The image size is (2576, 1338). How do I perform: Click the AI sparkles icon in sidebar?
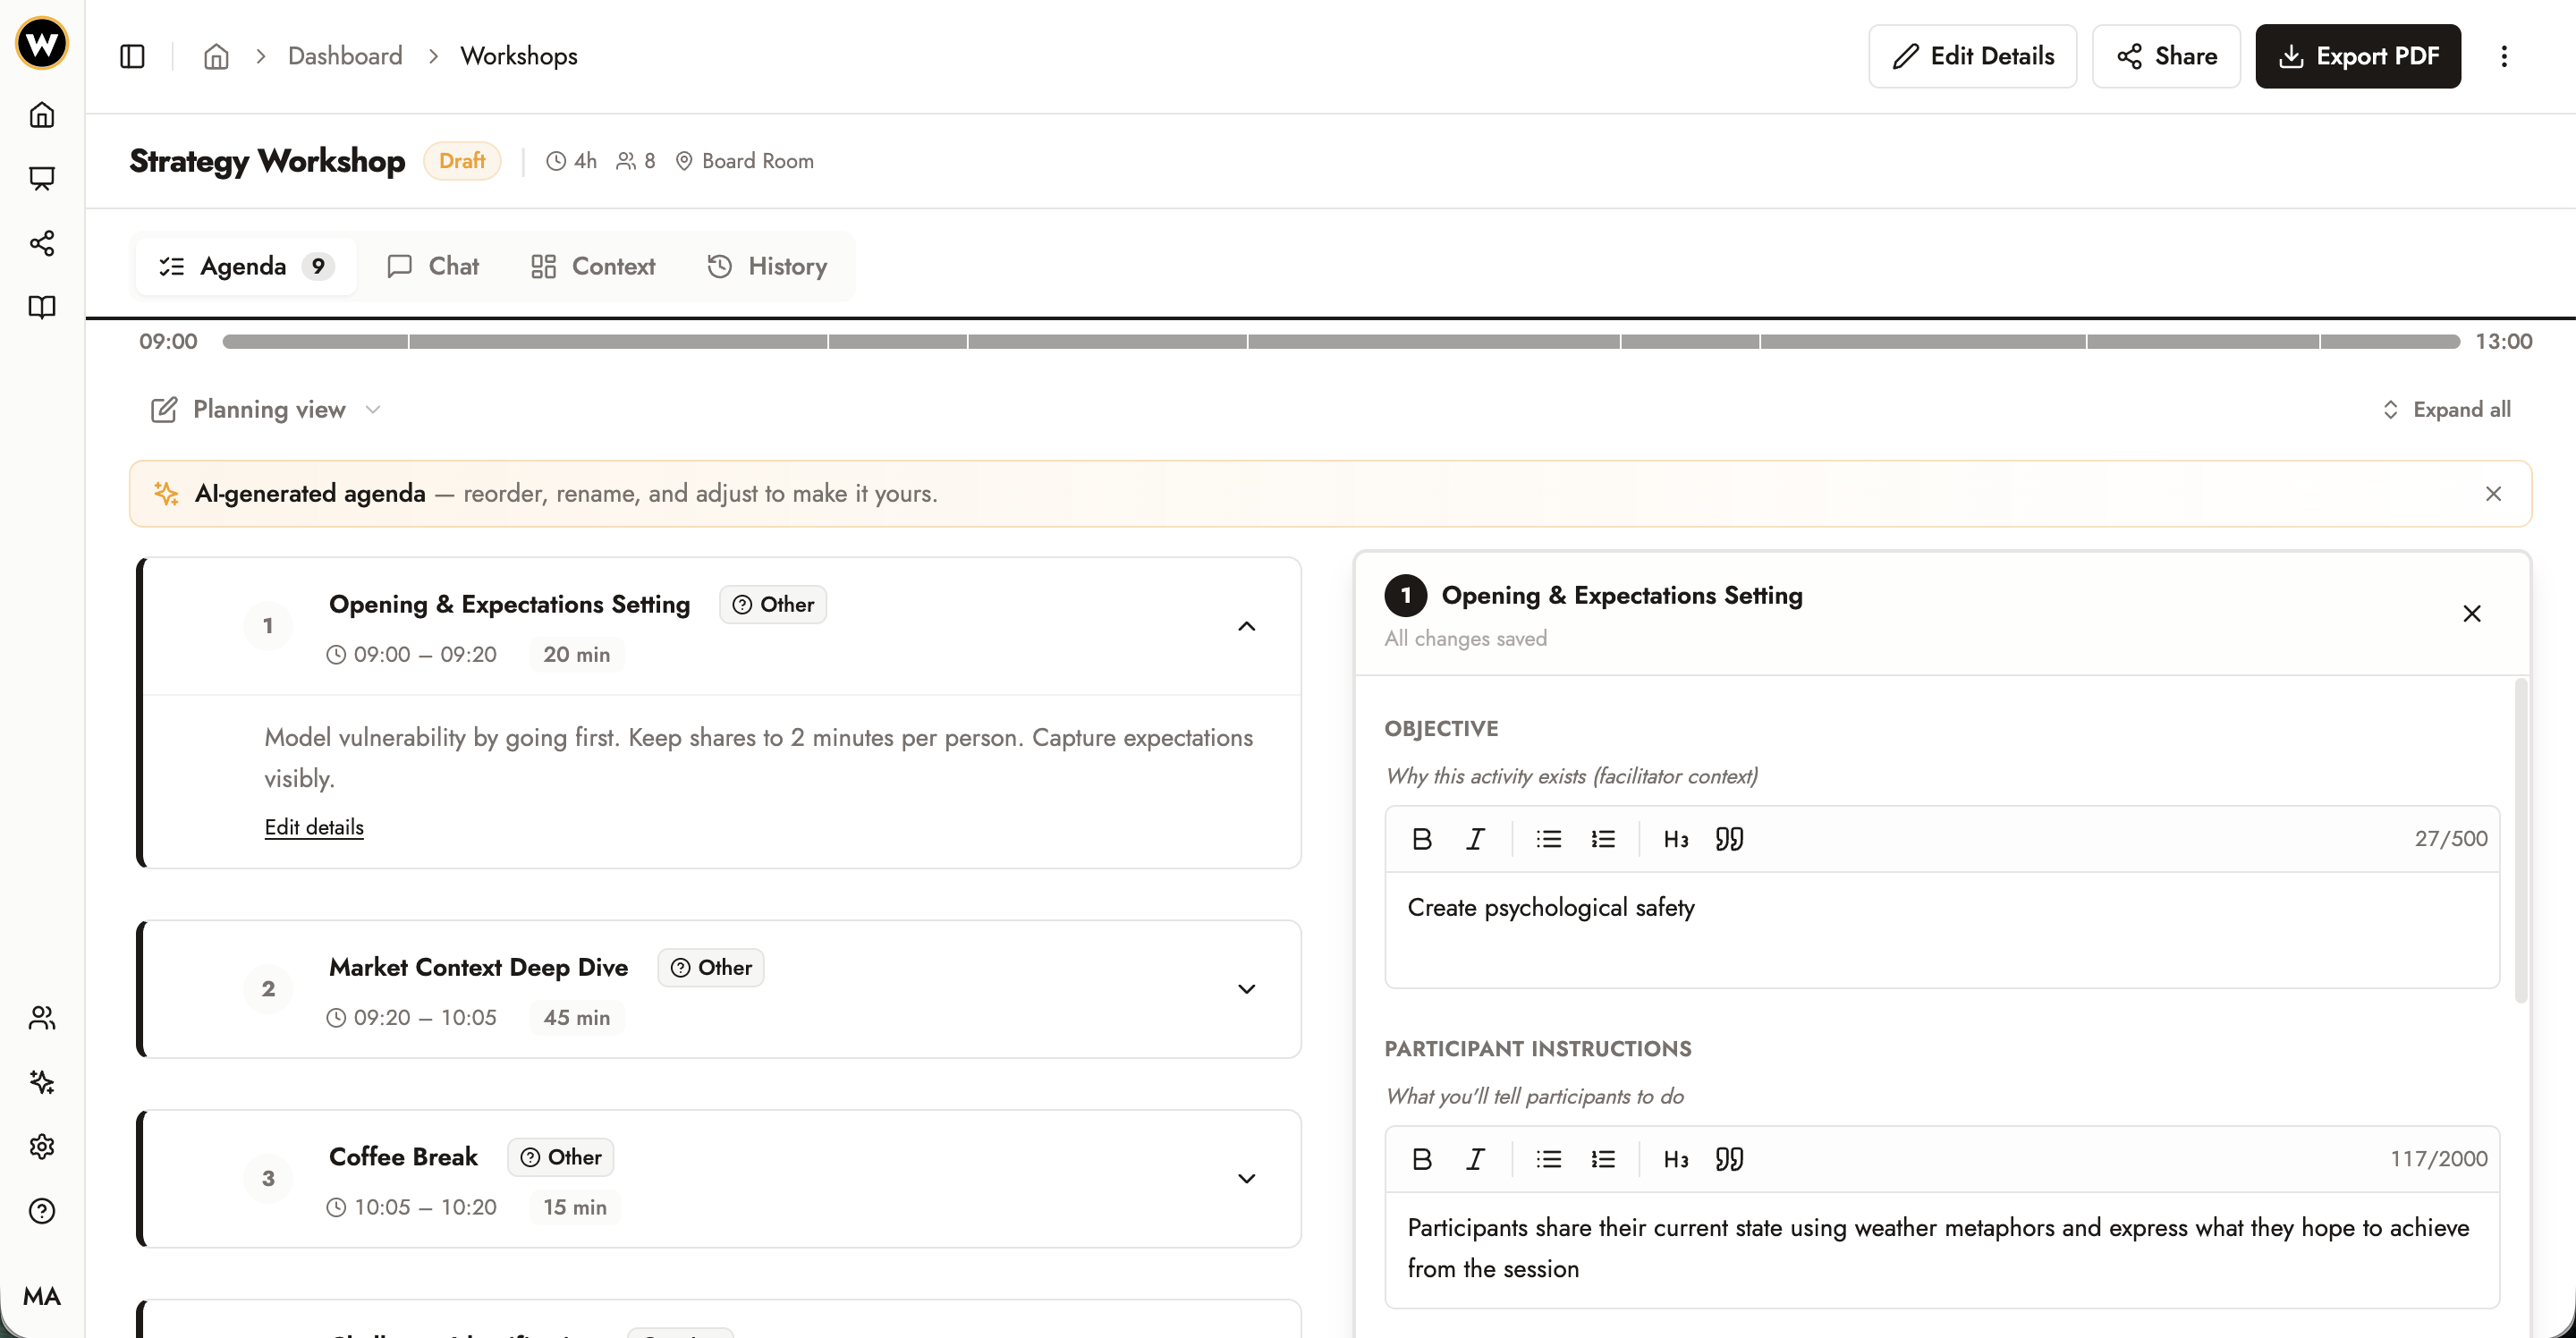point(42,1082)
